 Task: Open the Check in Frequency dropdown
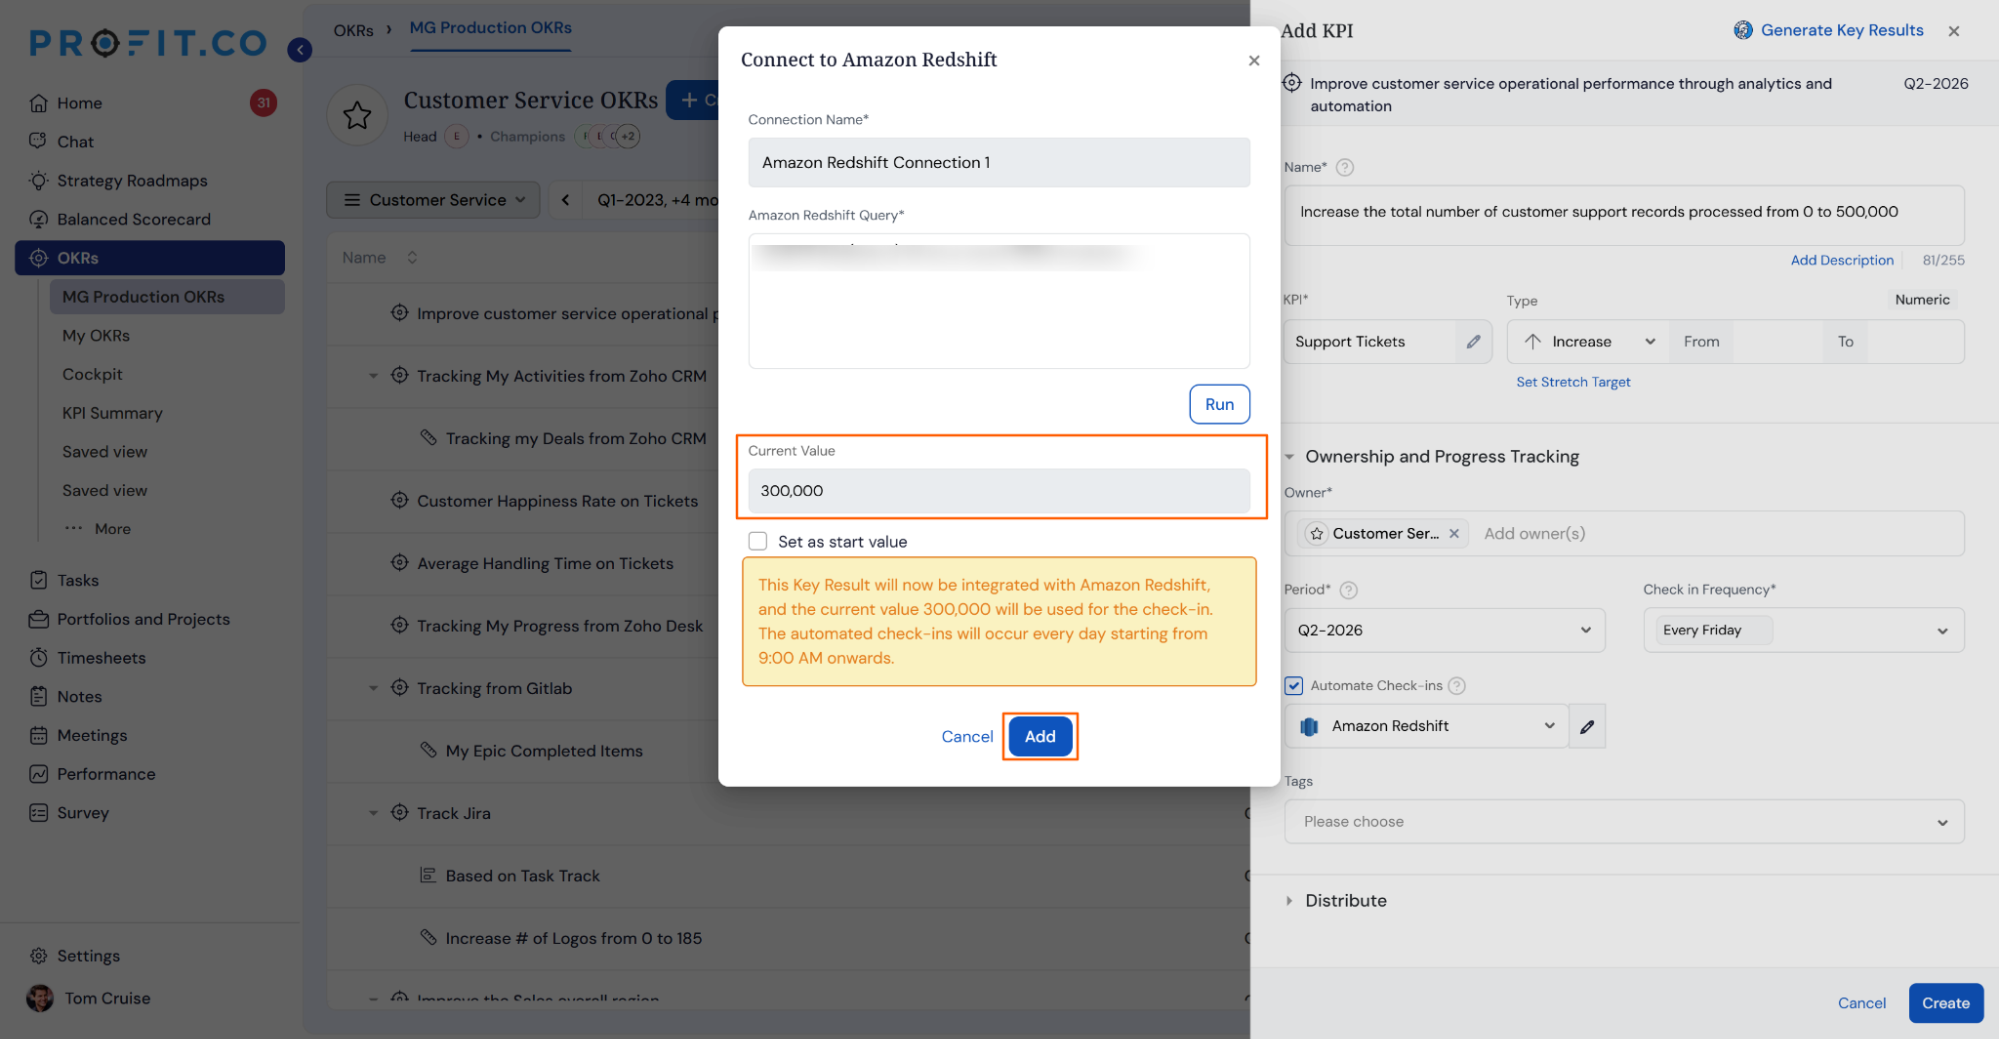pyautogui.click(x=1803, y=631)
